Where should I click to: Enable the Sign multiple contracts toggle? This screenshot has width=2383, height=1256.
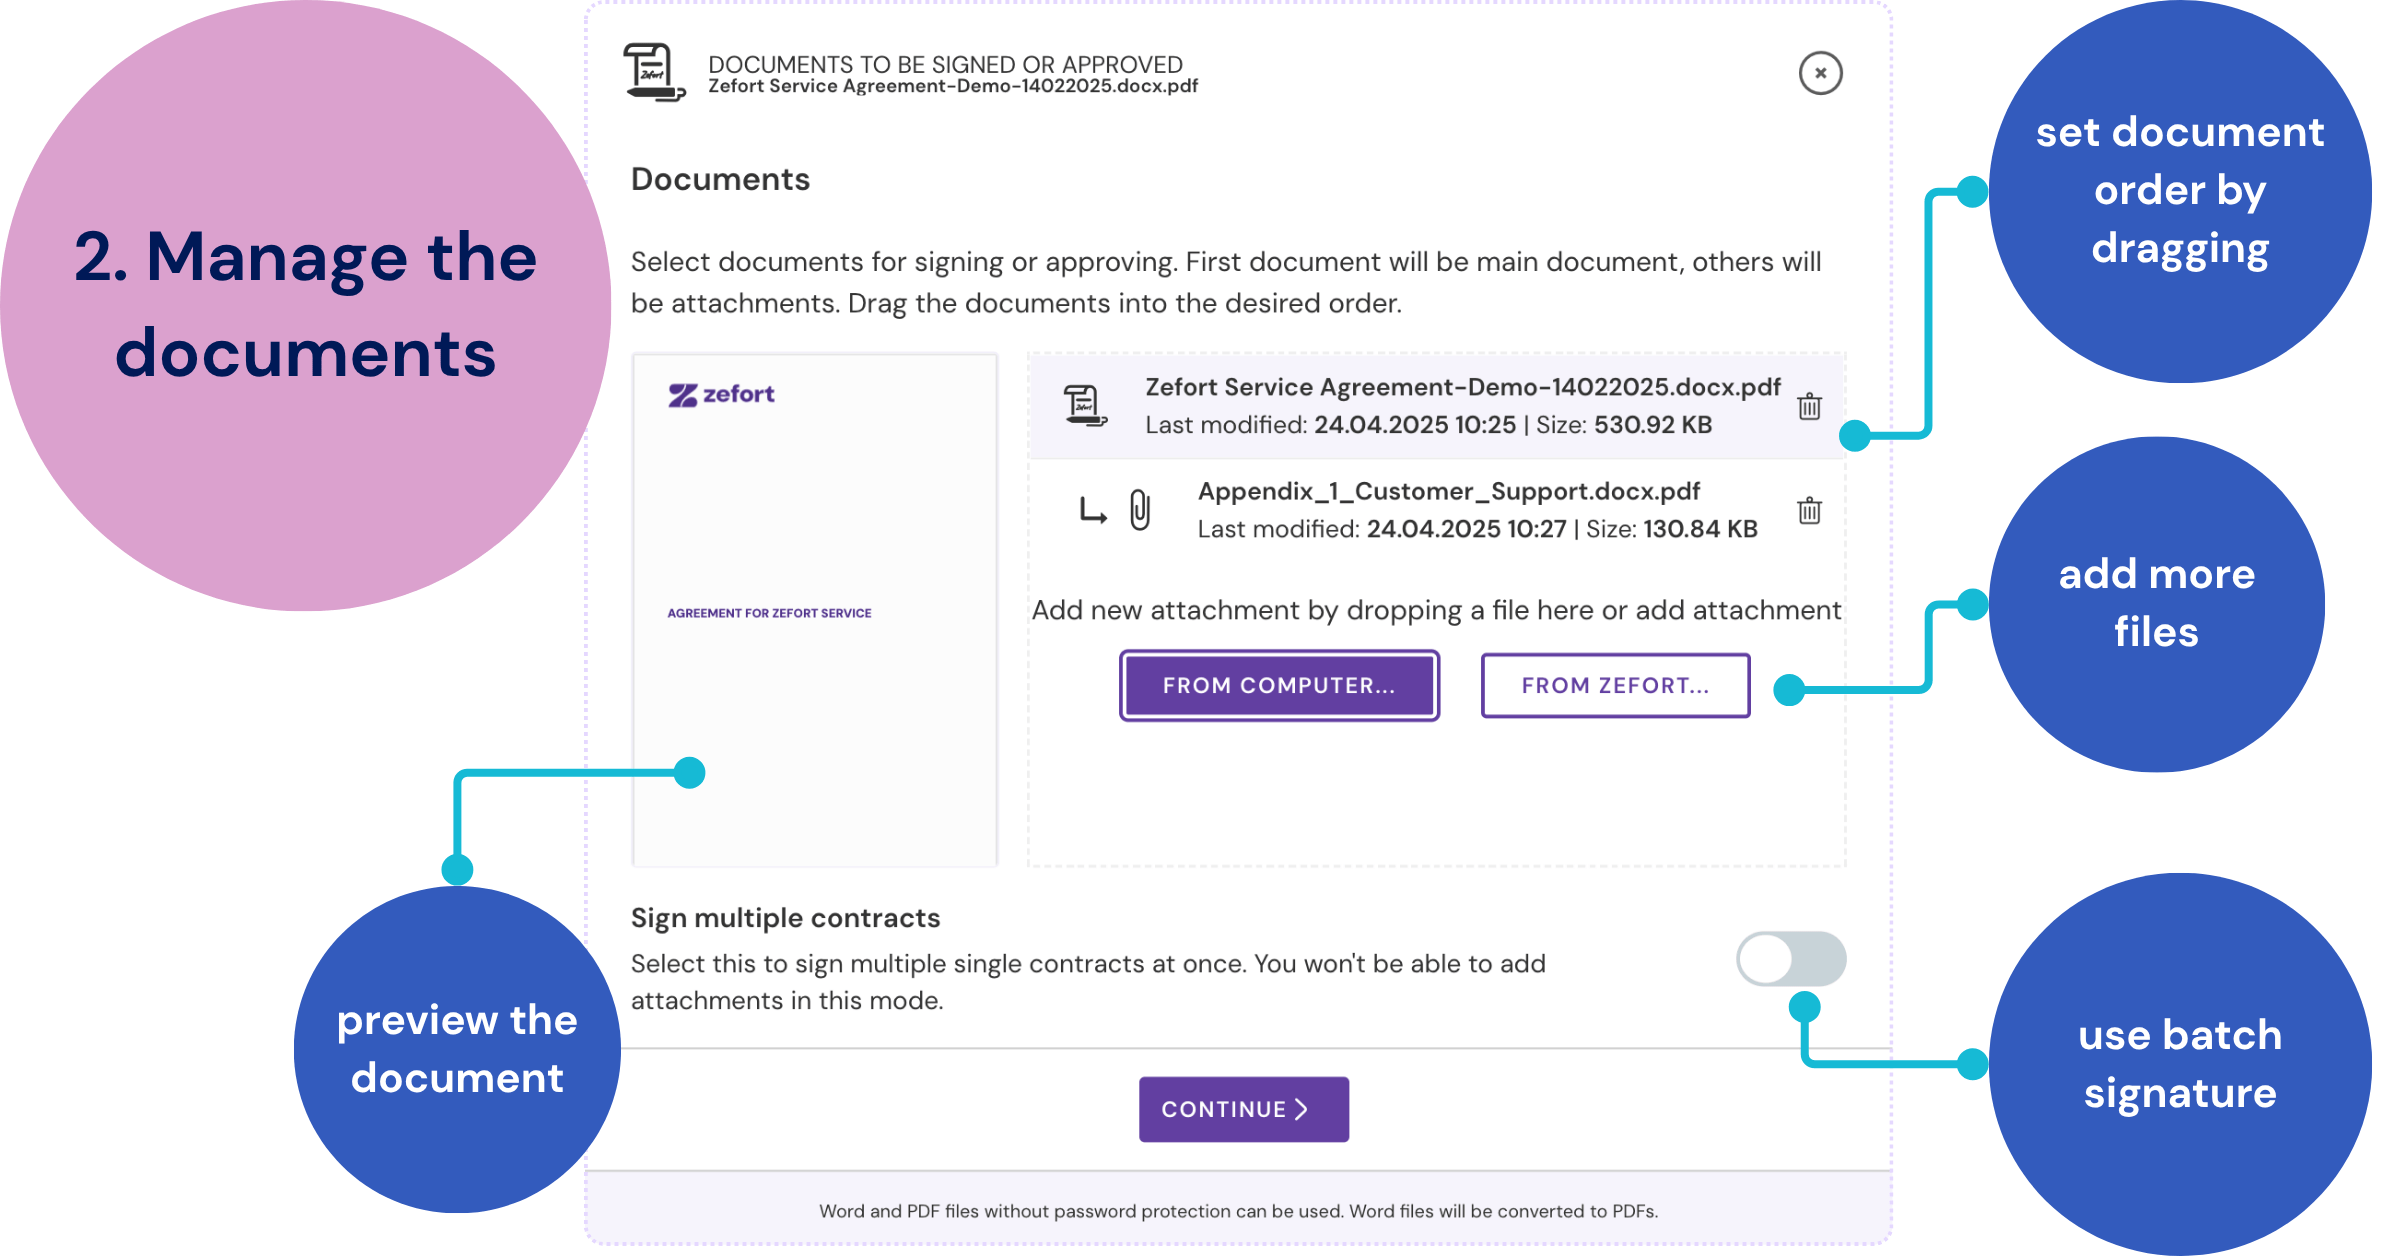[x=1791, y=959]
